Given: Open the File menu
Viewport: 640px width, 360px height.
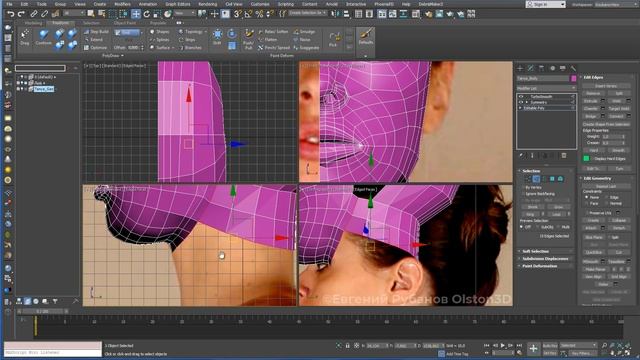Looking at the screenshot, I should [9, 4].
